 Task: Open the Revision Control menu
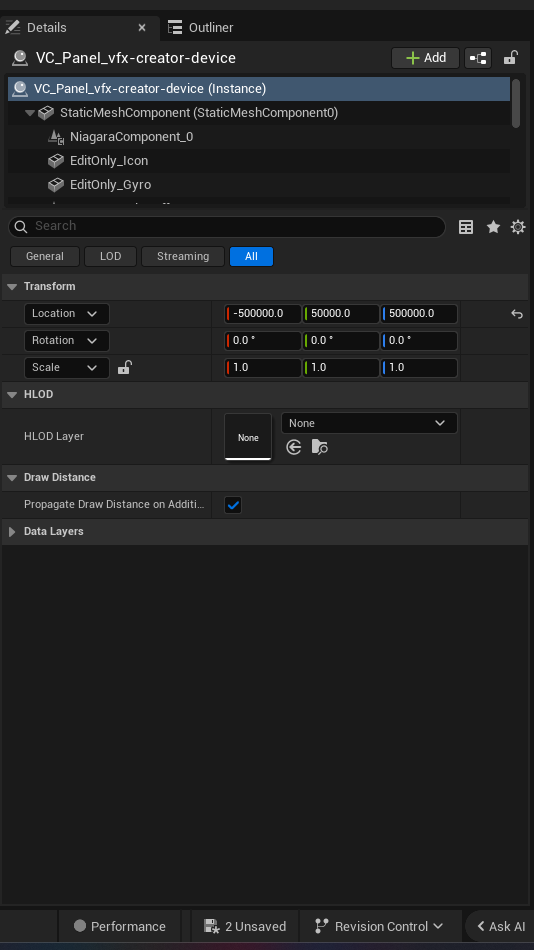[380, 926]
